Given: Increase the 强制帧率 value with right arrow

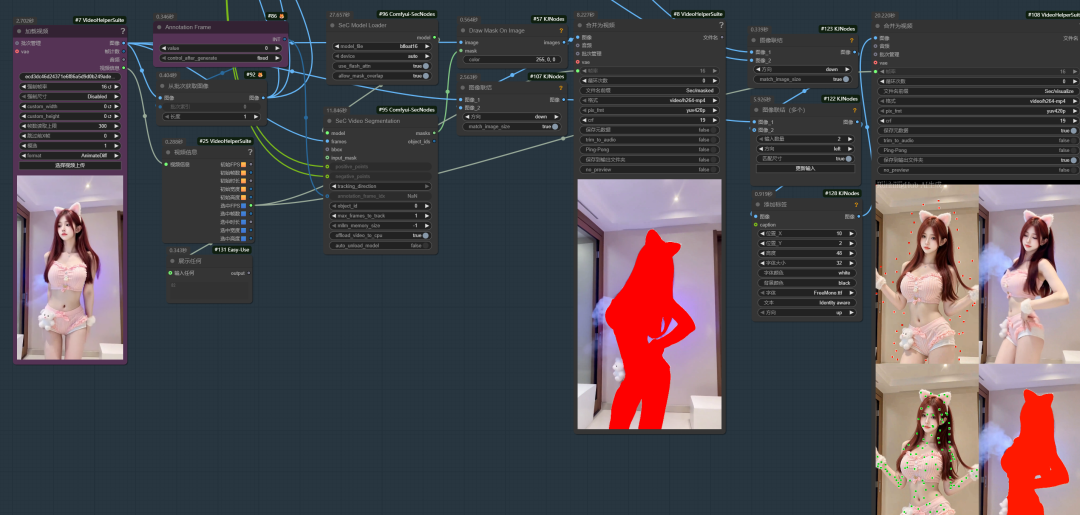Looking at the screenshot, I should pos(117,87).
